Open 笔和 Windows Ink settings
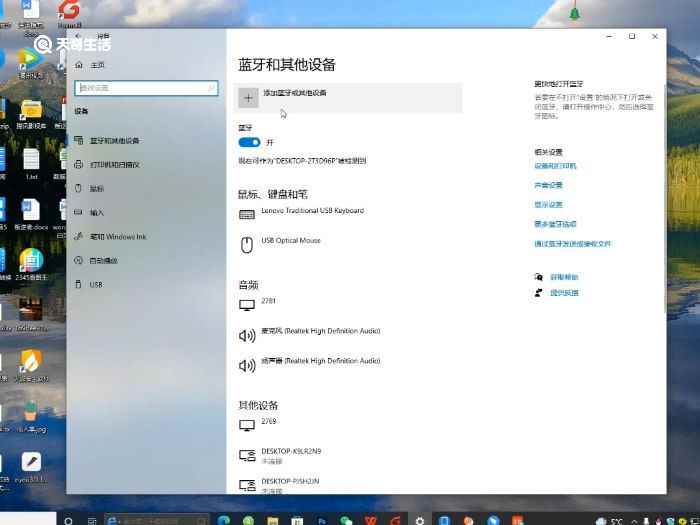Image resolution: width=700 pixels, height=525 pixels. (118, 237)
